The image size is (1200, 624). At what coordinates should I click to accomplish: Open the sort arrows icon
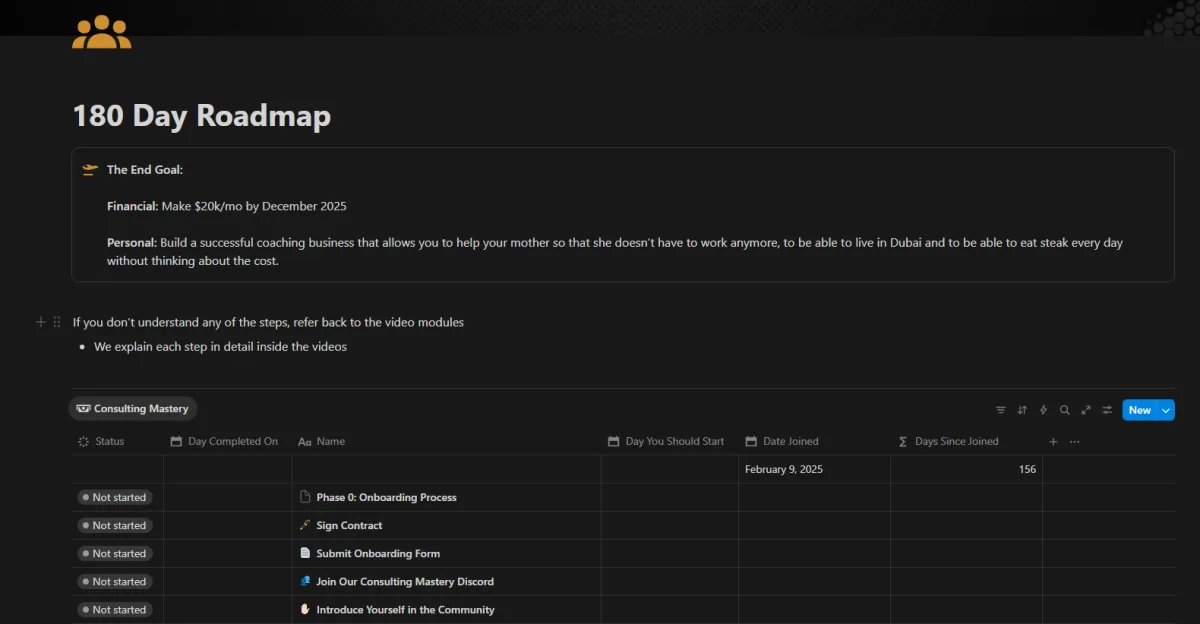tap(1022, 410)
